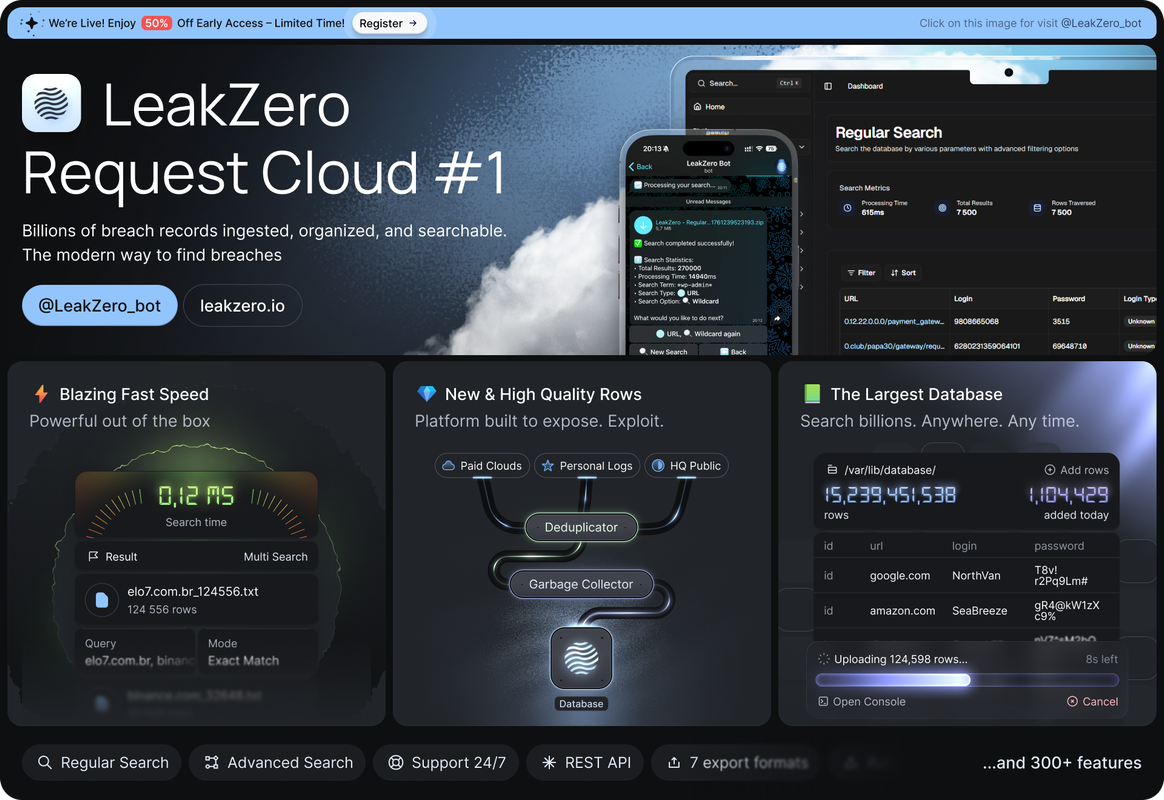Open the 0.12.22.0.0.0/payment_gatew URL link

coord(894,321)
